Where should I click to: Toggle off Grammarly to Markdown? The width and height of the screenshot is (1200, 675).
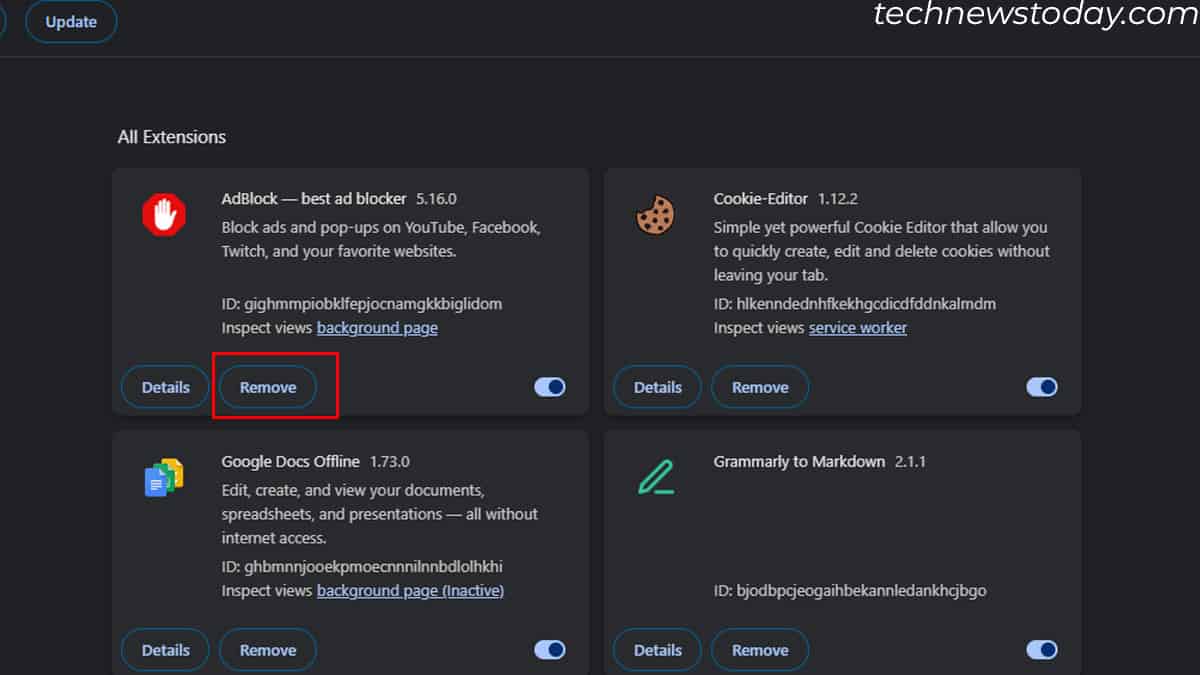click(1041, 649)
